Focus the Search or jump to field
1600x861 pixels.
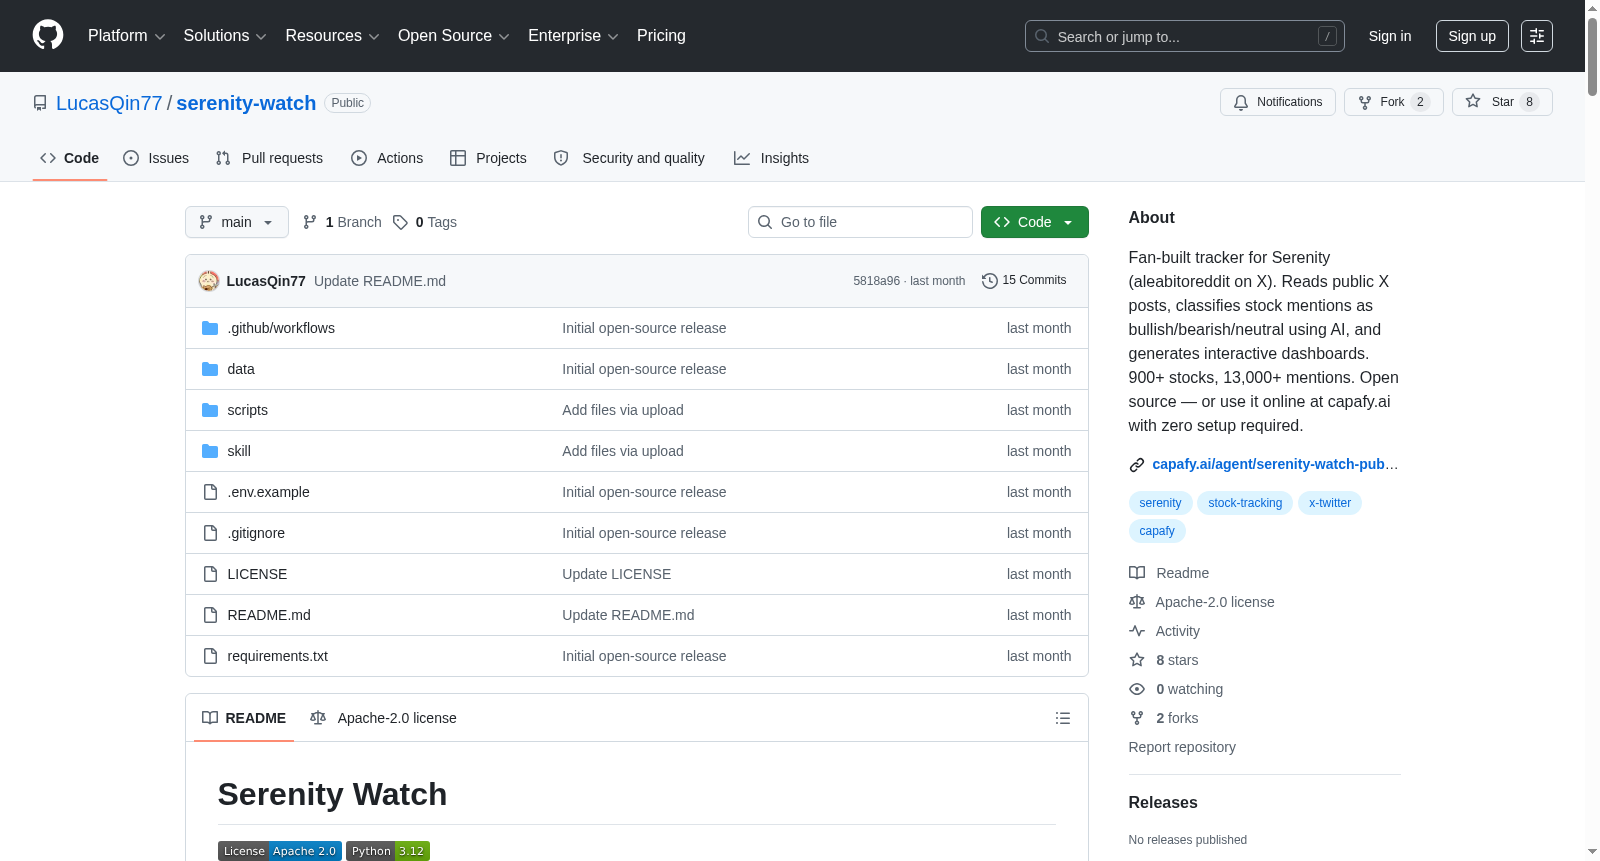(x=1184, y=36)
